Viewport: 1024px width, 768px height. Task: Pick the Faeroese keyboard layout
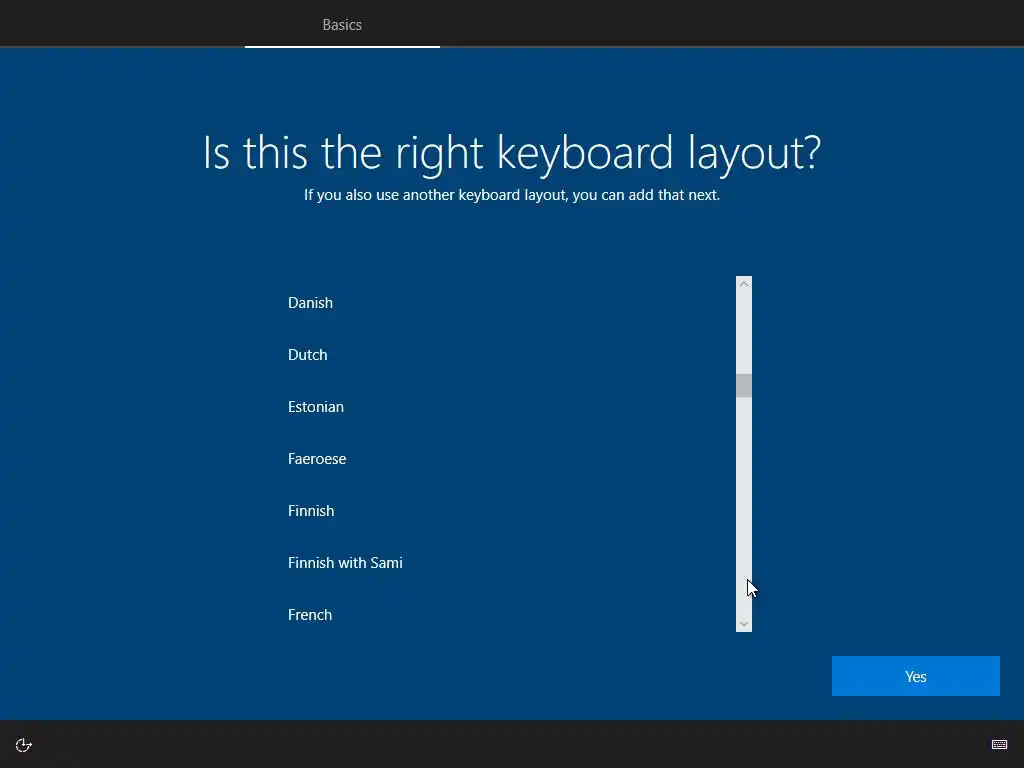[504, 458]
